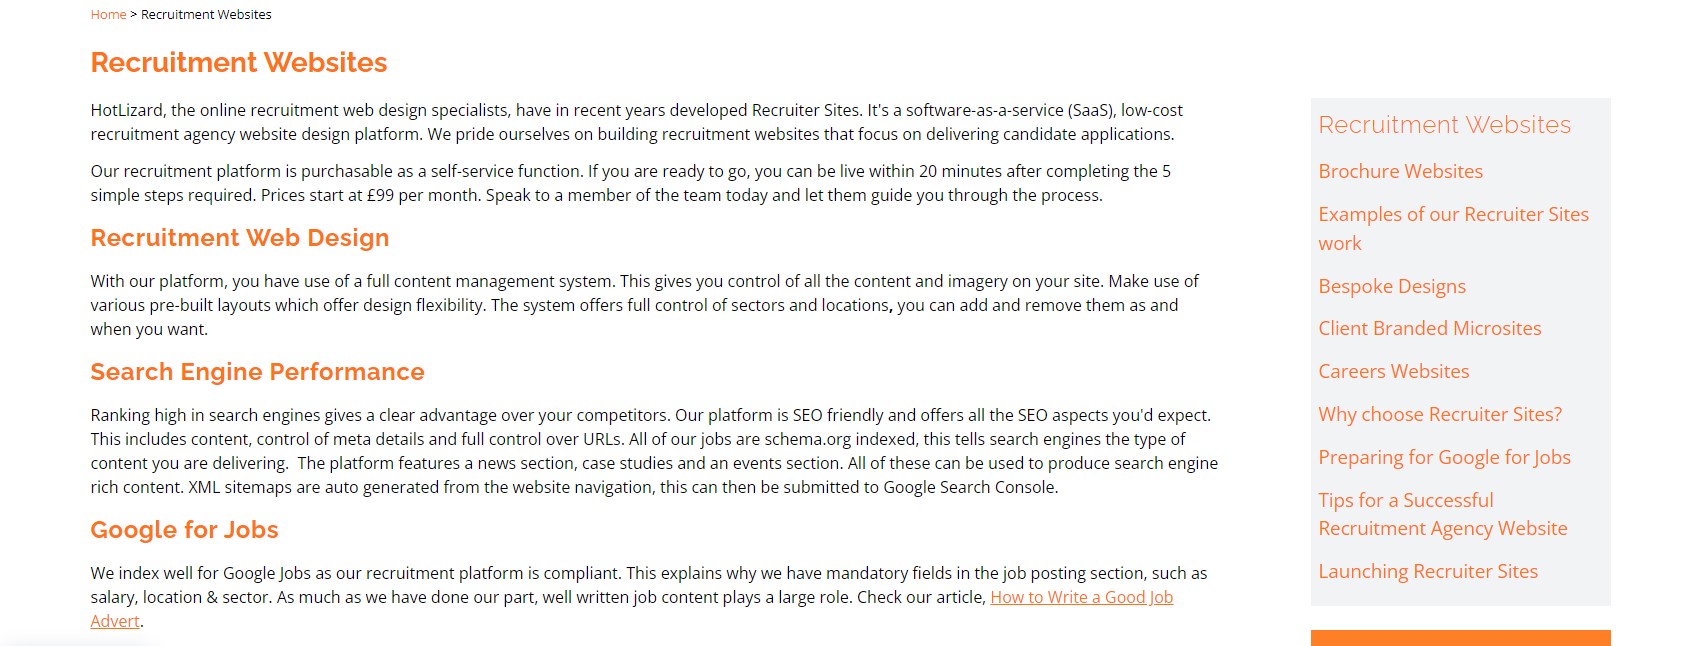The width and height of the screenshot is (1681, 646).
Task: Click the Home breadcrumb link
Action: click(108, 15)
